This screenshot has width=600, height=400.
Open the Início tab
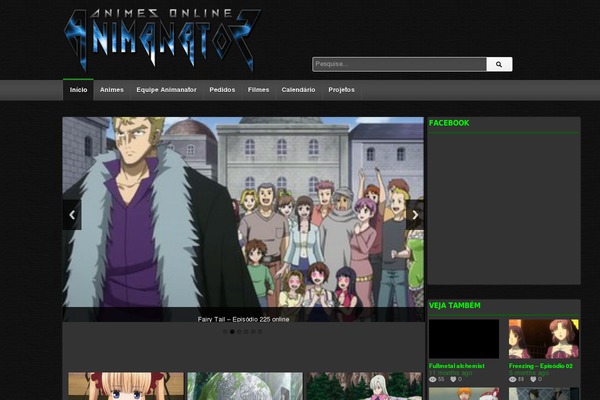click(78, 90)
